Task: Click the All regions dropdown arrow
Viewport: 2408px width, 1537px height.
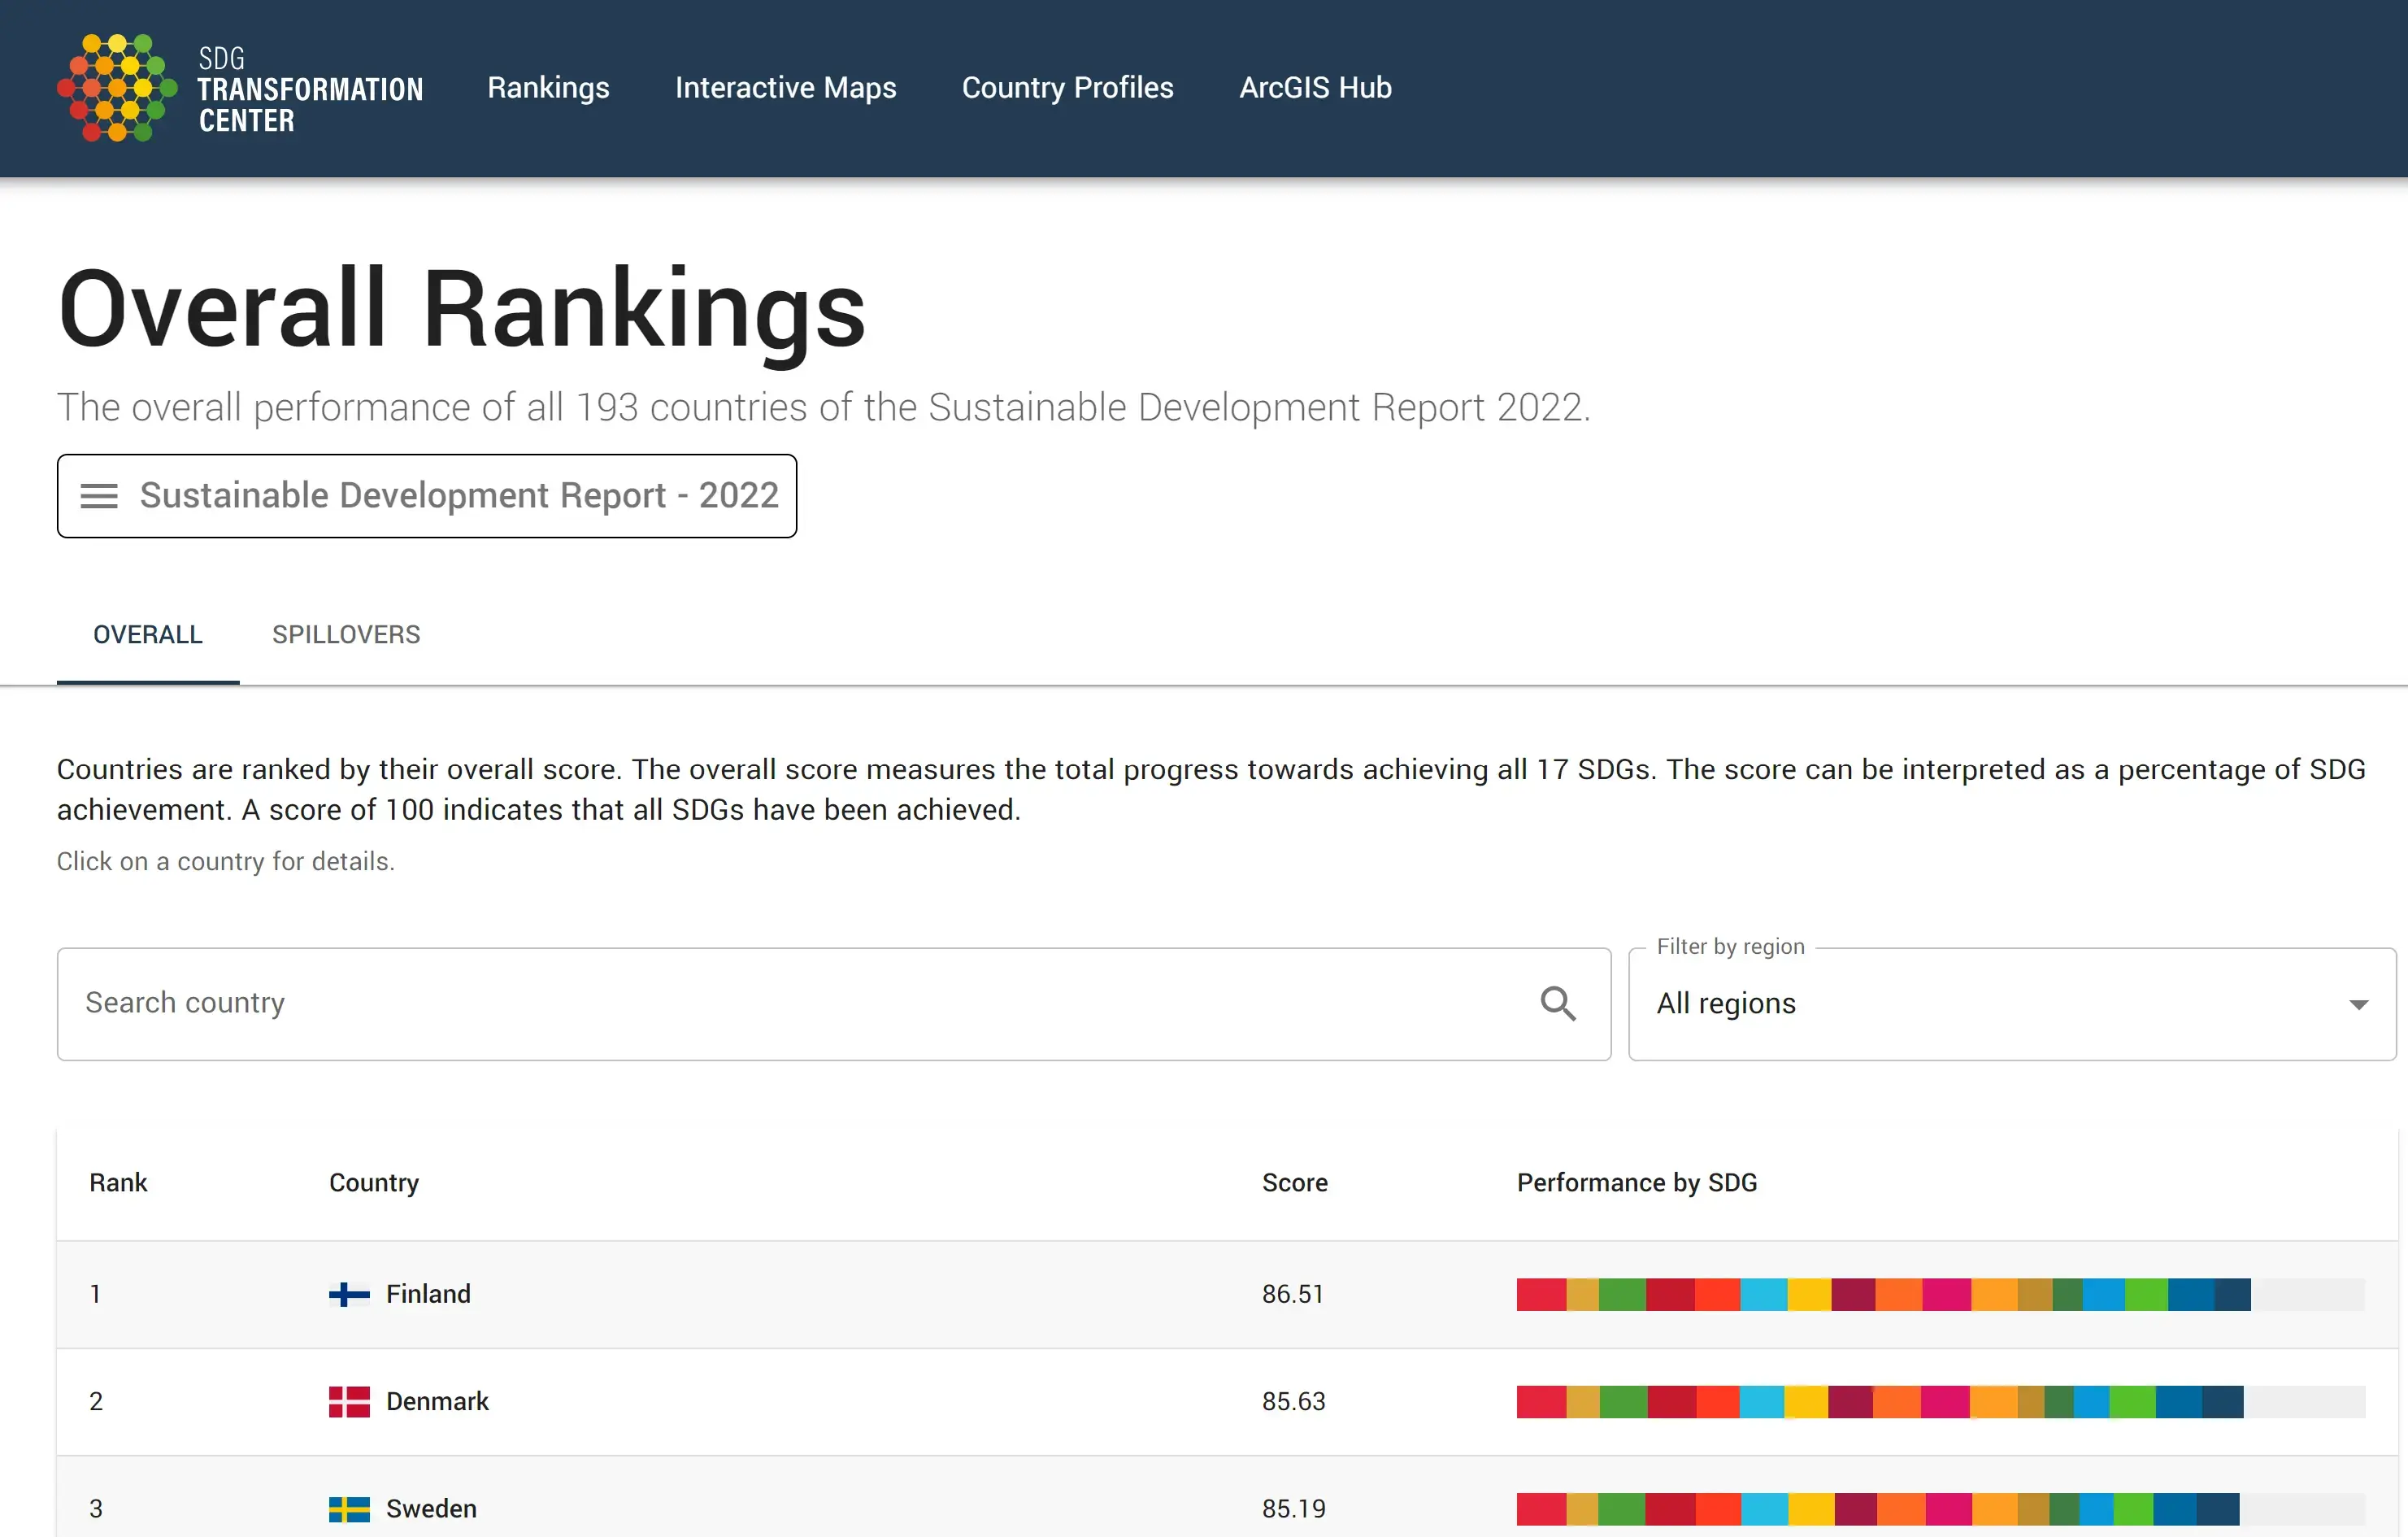Action: click(2358, 1004)
